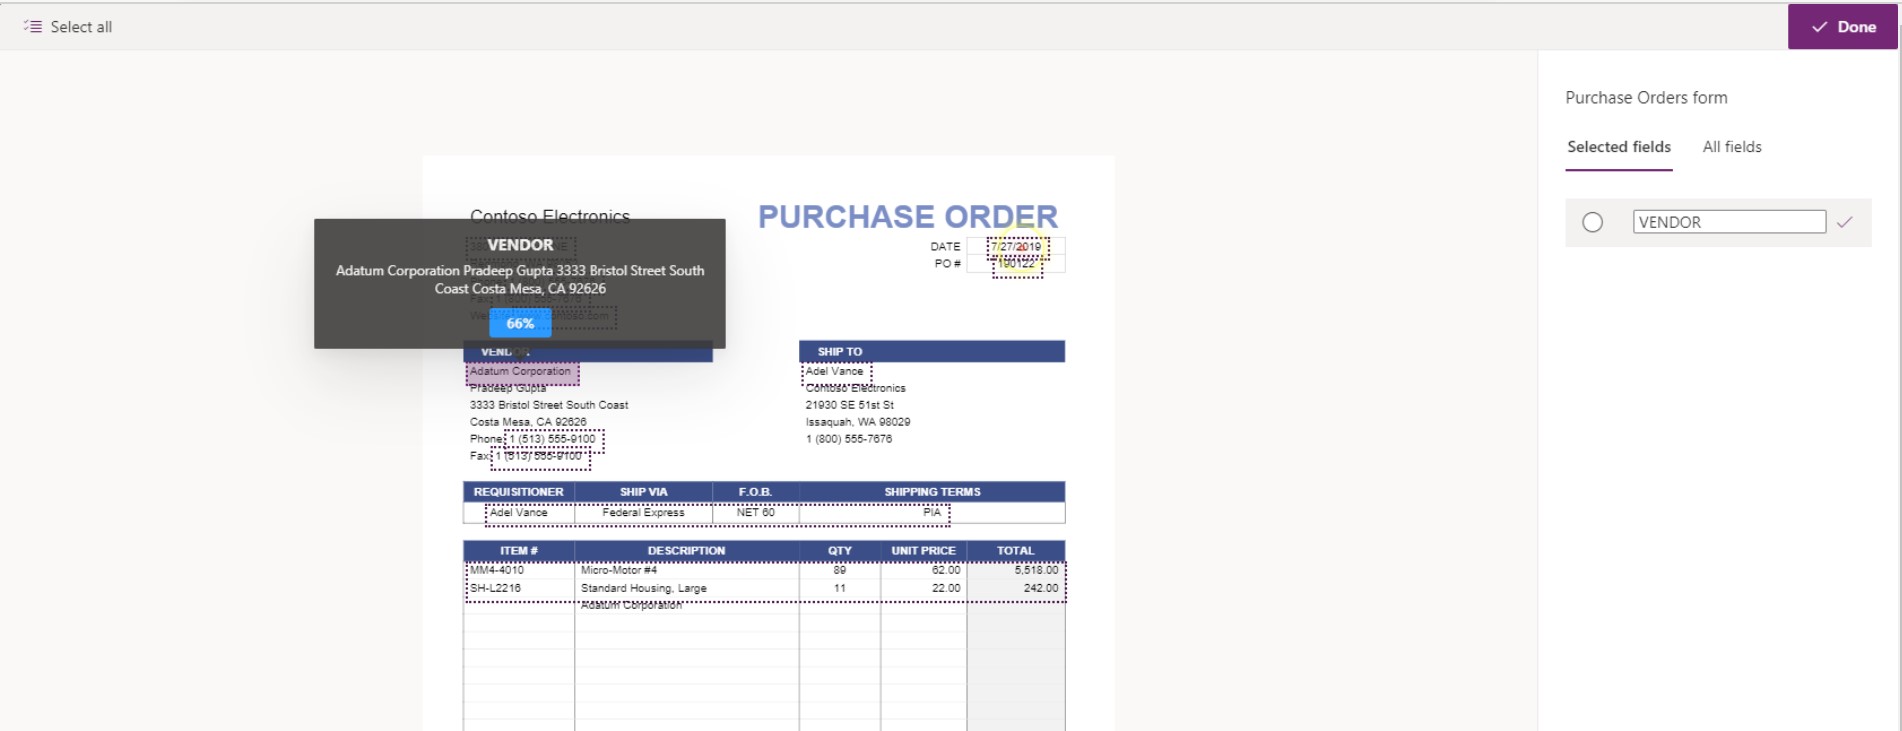
Task: Select the PO number 180122 box
Action: point(1017,266)
